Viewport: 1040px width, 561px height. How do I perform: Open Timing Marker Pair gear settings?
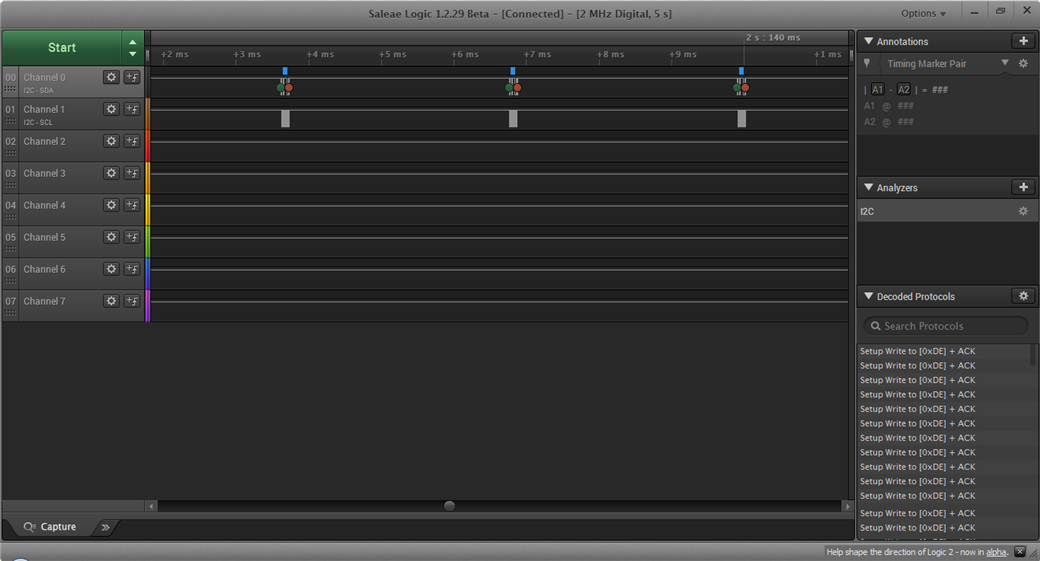pyautogui.click(x=1023, y=64)
